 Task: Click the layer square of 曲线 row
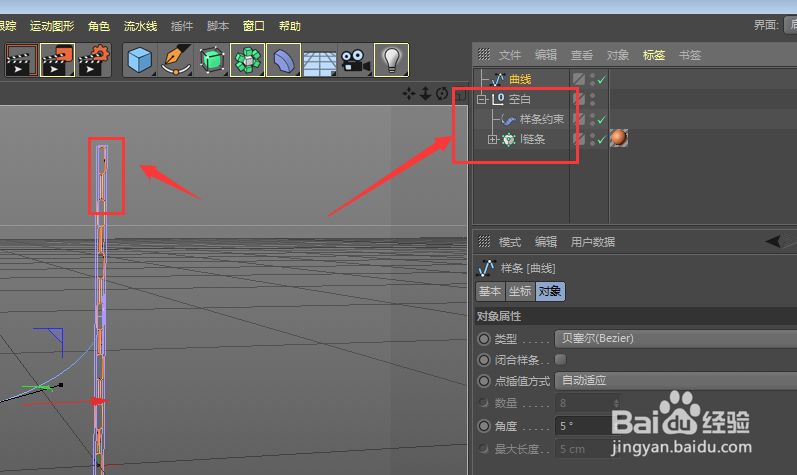coord(578,79)
